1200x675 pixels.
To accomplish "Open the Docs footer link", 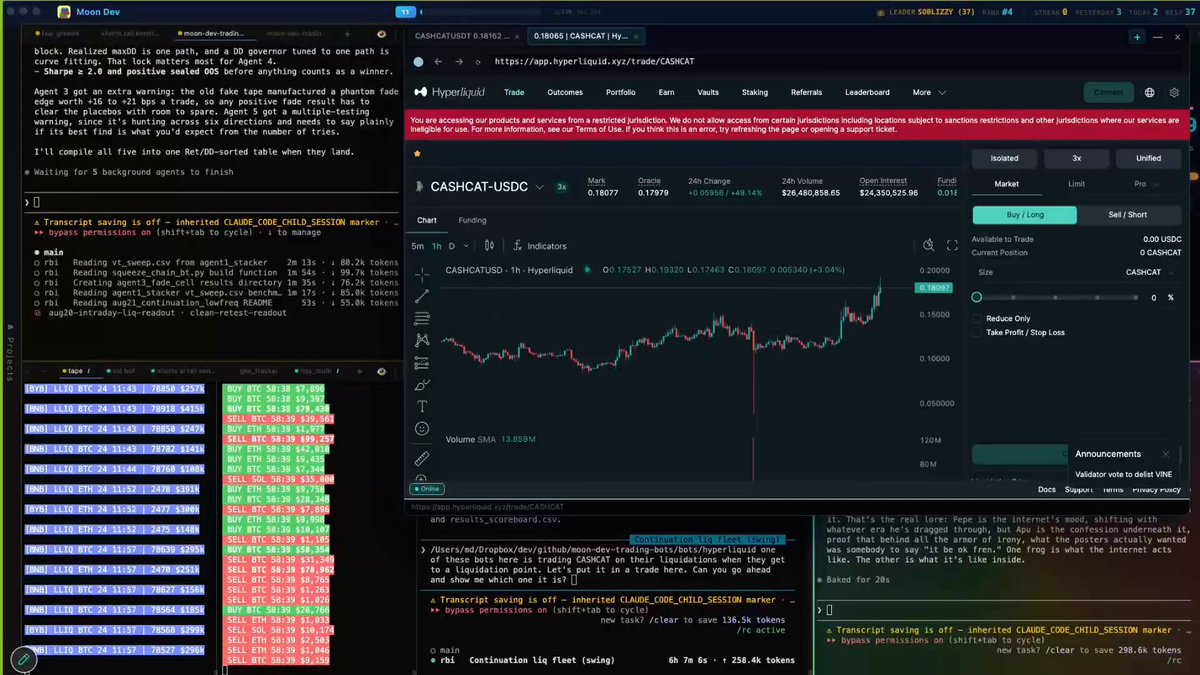I will pyautogui.click(x=1046, y=489).
